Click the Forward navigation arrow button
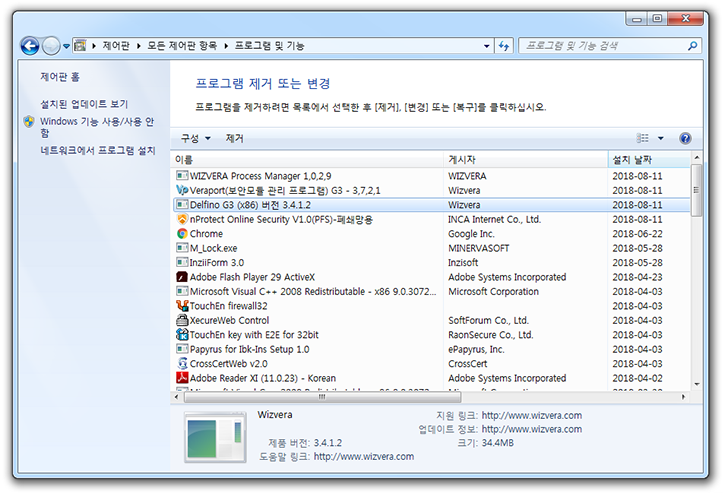Viewport: 725px width, 494px height. [51, 46]
